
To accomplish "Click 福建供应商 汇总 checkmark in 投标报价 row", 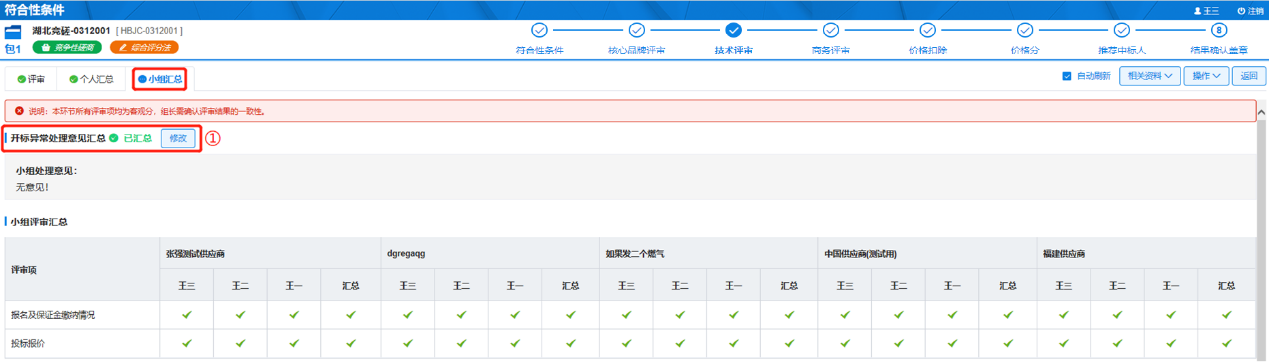I will click(x=1227, y=342).
